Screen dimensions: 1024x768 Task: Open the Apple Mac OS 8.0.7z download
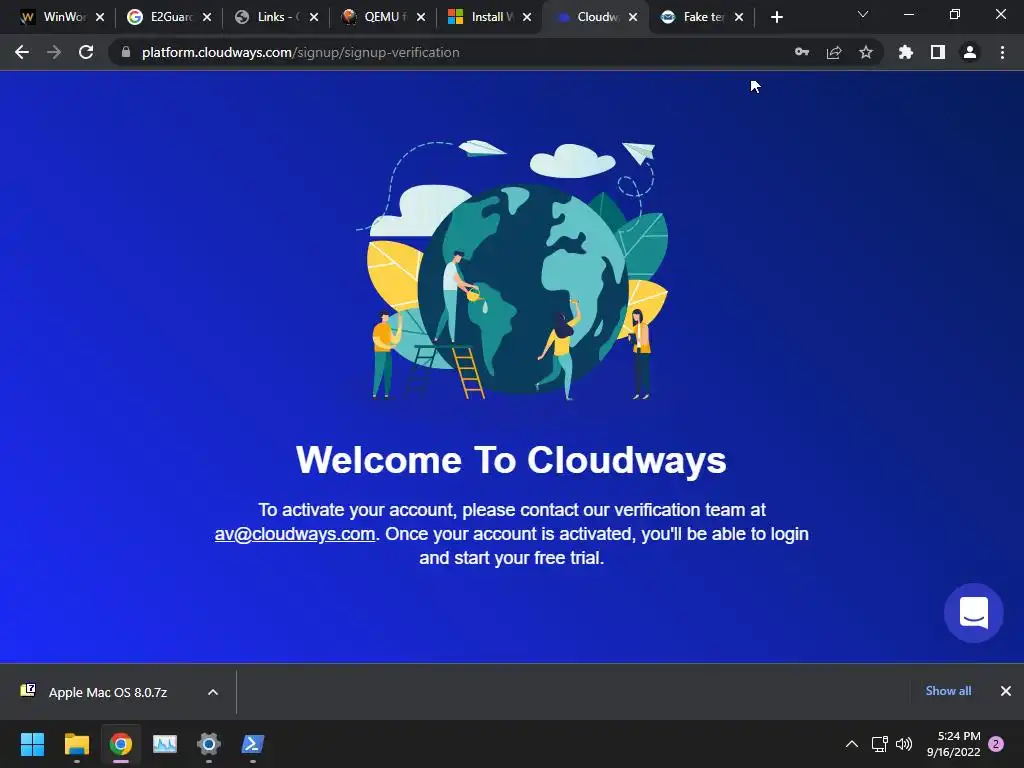click(x=108, y=692)
